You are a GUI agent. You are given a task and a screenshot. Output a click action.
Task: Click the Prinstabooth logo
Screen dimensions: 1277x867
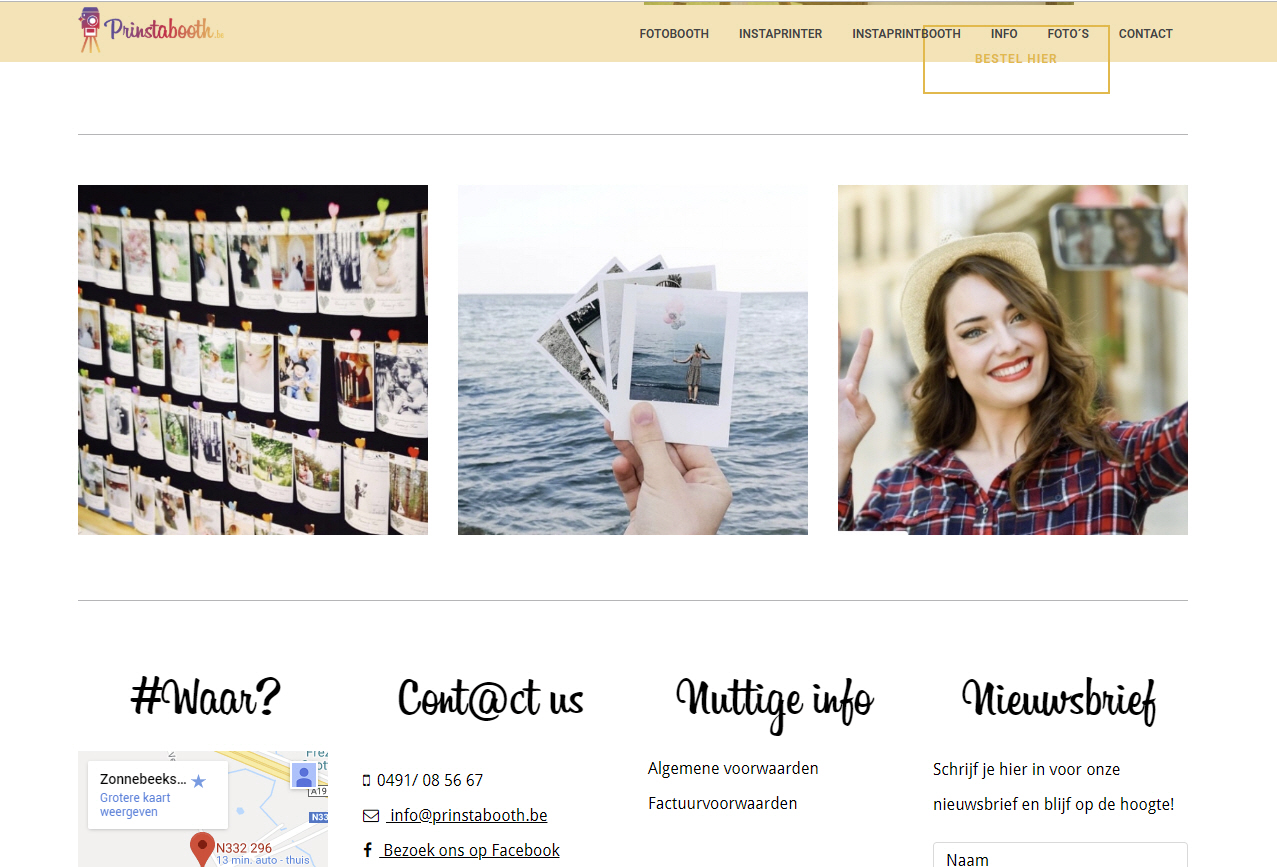[152, 30]
